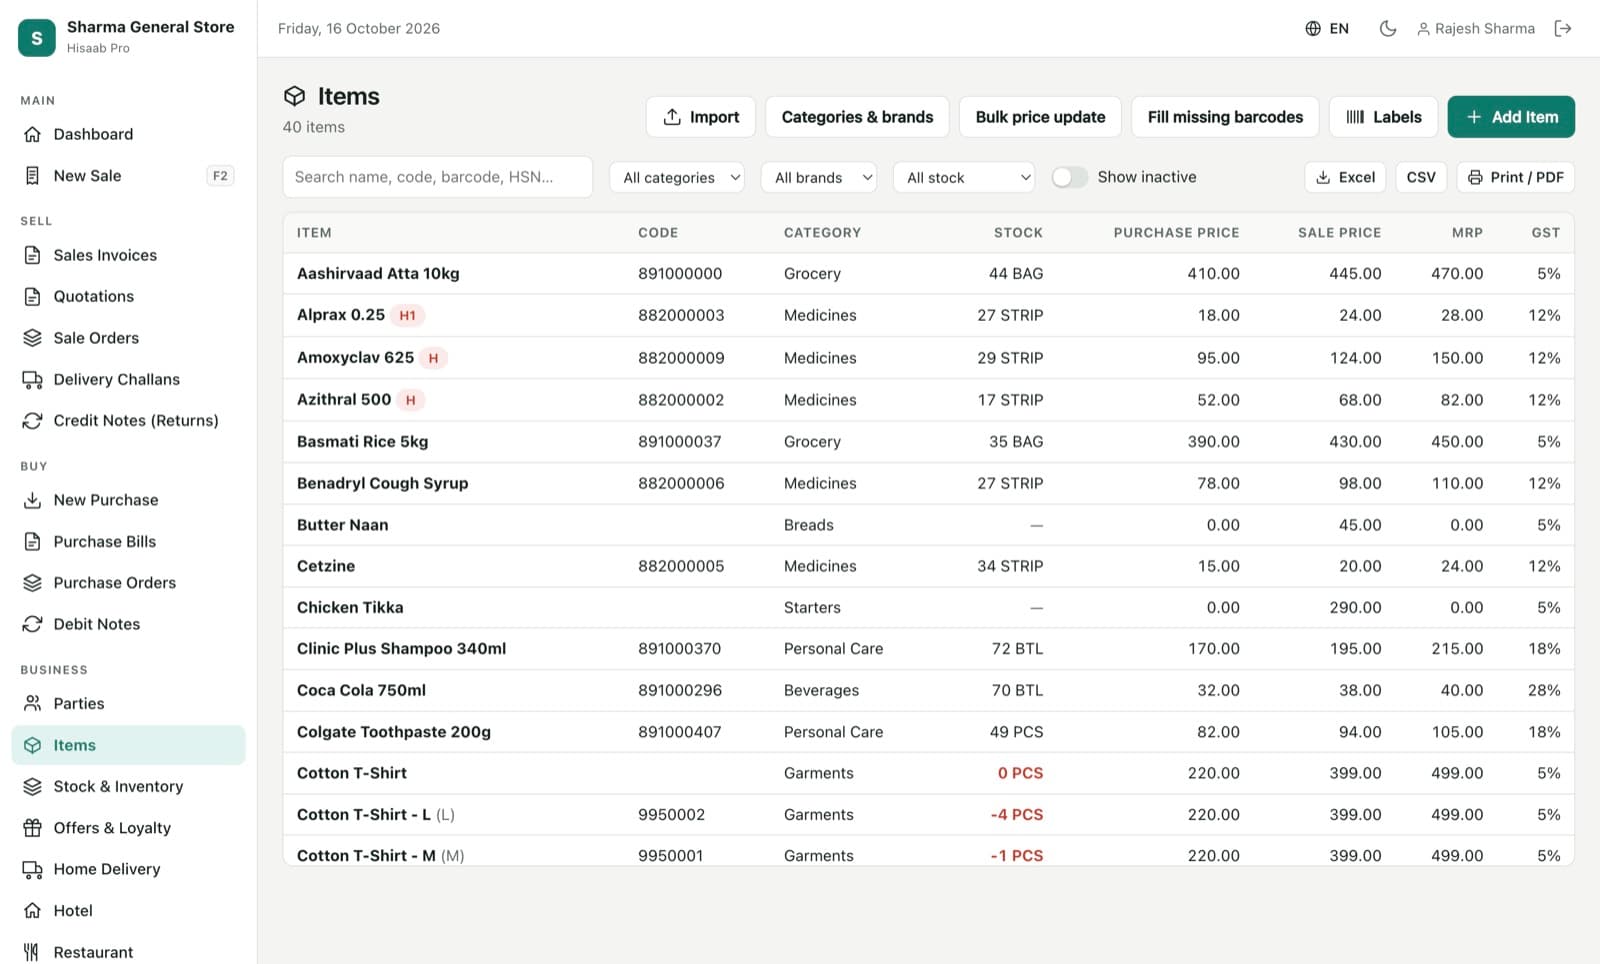Select the Aashirvaad Atta 10kg row
The height and width of the screenshot is (964, 1600).
pyautogui.click(x=928, y=273)
